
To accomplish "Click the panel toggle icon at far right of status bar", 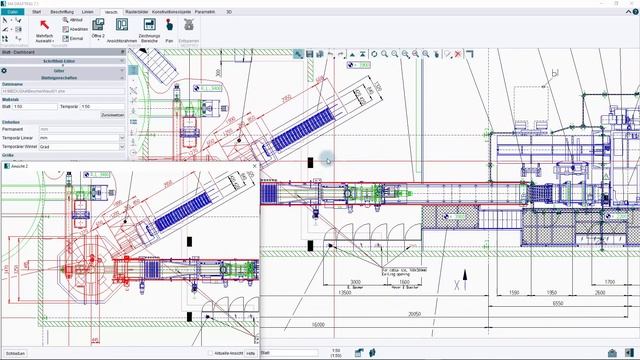I will pyautogui.click(x=629, y=353).
